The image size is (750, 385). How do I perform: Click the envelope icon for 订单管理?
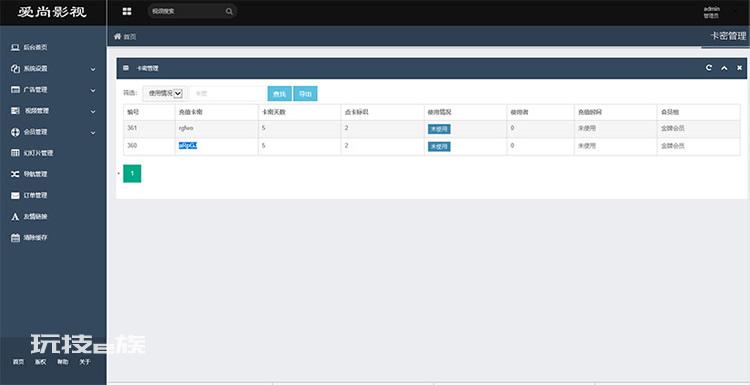[15, 195]
